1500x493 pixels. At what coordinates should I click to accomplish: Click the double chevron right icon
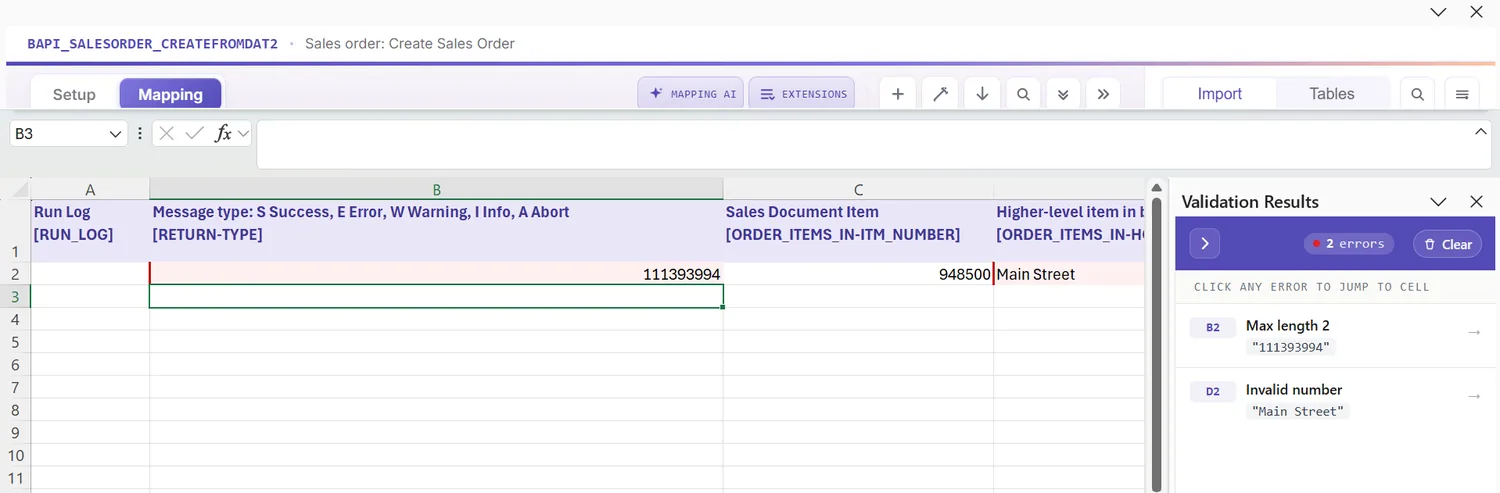pos(1103,94)
